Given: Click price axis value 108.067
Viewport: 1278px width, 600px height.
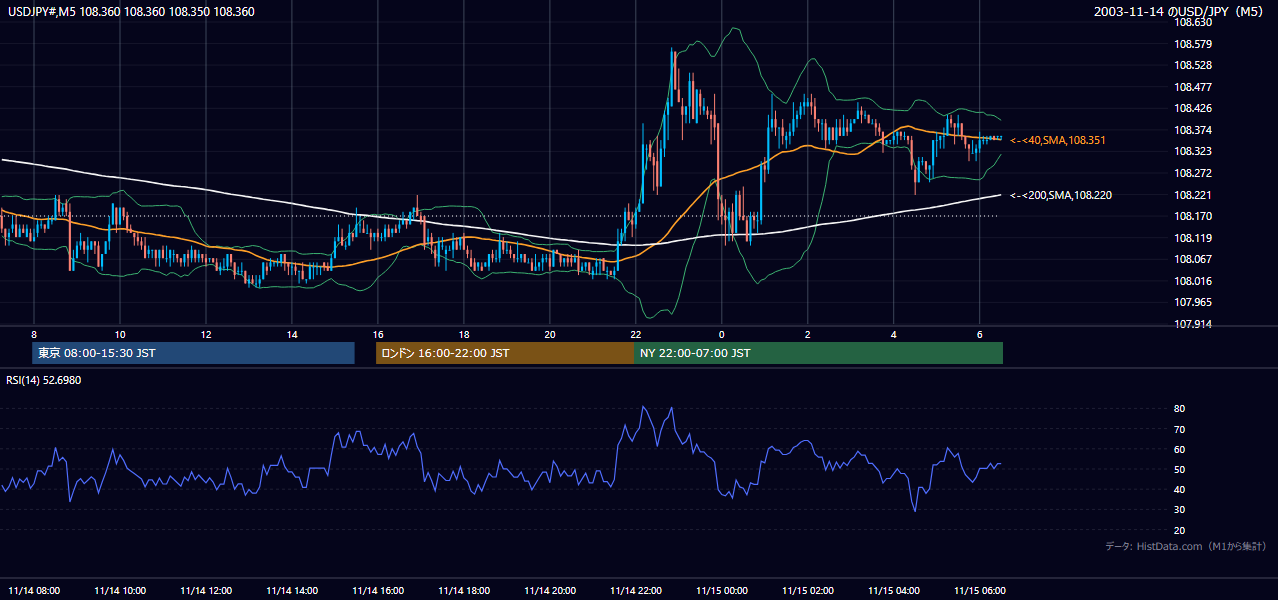Looking at the screenshot, I should click(1193, 259).
